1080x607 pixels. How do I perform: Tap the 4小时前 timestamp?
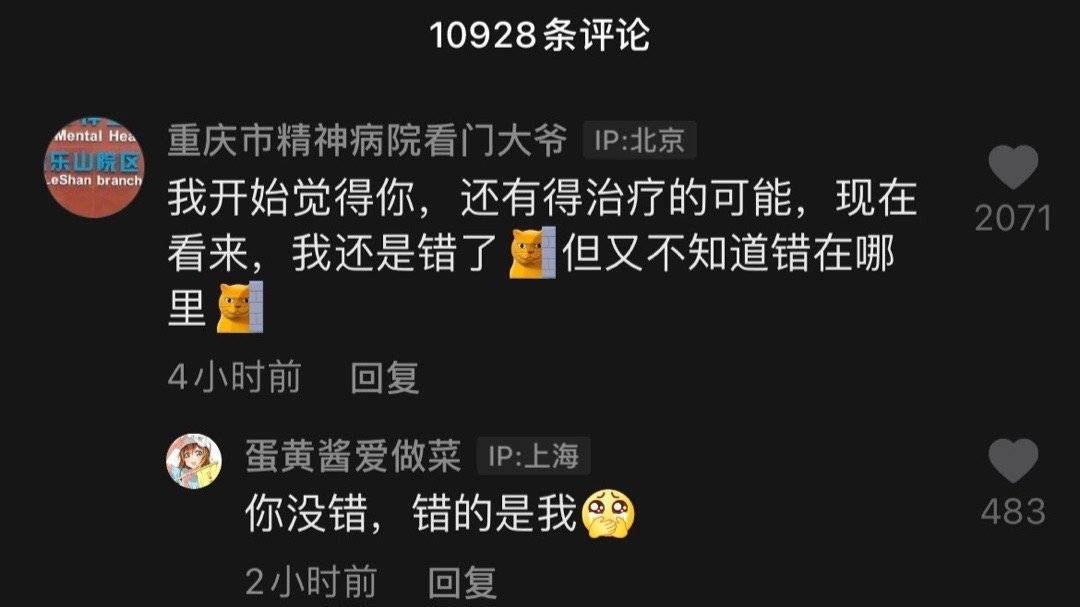234,378
